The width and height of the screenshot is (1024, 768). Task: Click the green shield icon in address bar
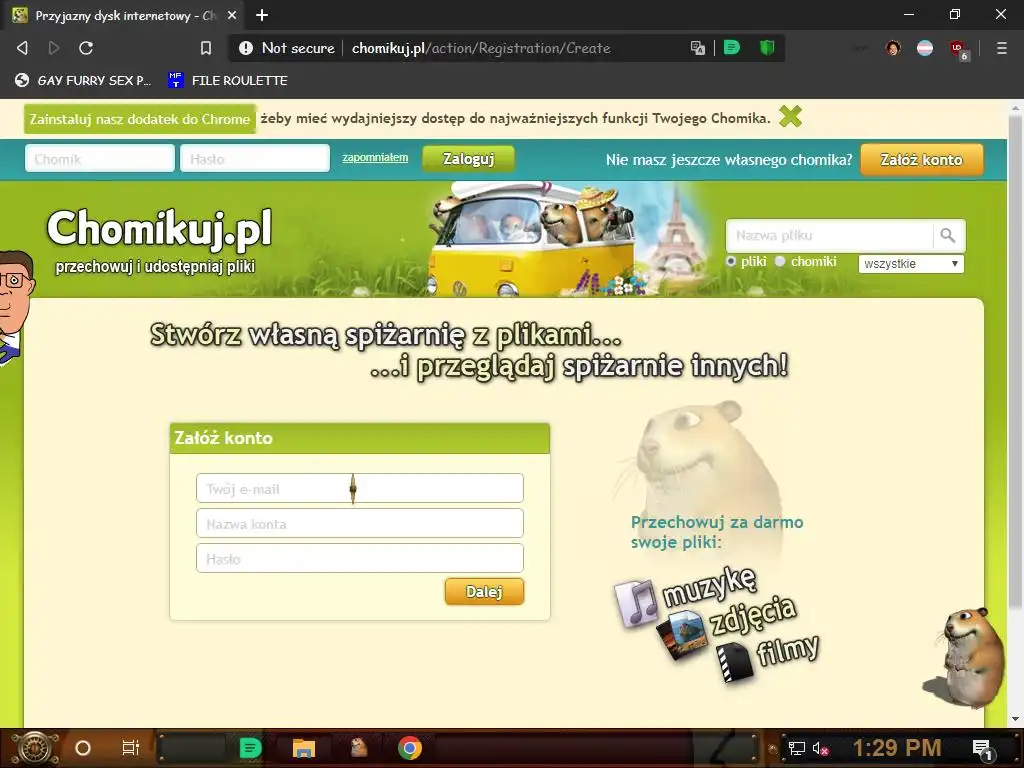point(767,47)
